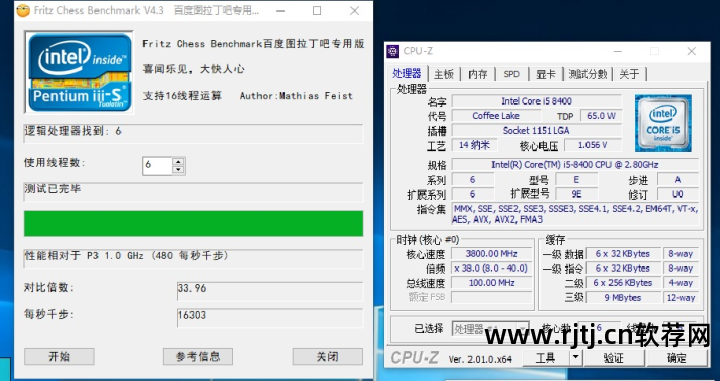Click the thread count down arrow
Screen dimensions: 720x381
pos(178,170)
